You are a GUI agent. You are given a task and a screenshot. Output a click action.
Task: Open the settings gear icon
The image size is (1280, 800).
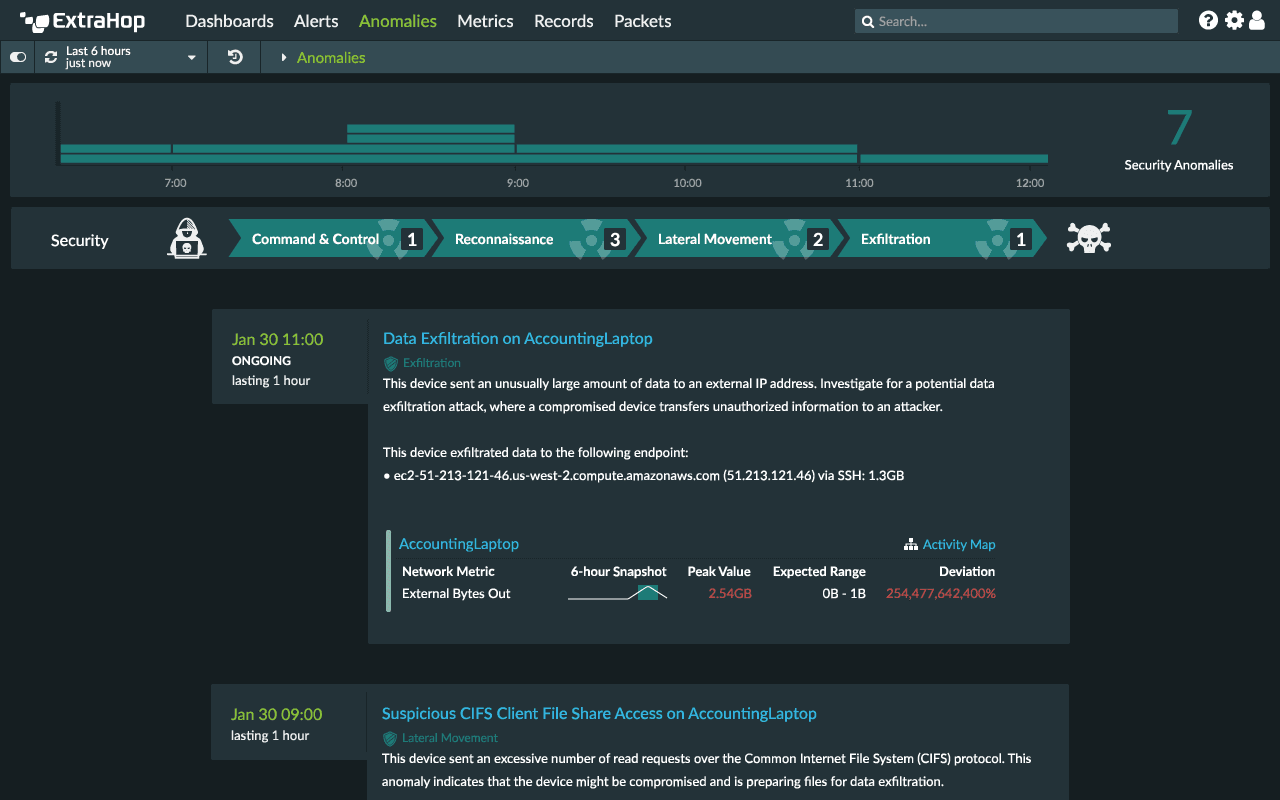[1234, 20]
